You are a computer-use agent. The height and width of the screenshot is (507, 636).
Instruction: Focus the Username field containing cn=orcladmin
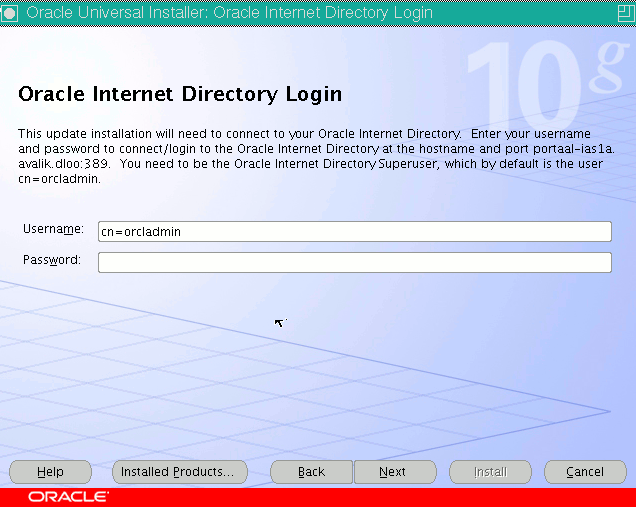pyautogui.click(x=355, y=232)
